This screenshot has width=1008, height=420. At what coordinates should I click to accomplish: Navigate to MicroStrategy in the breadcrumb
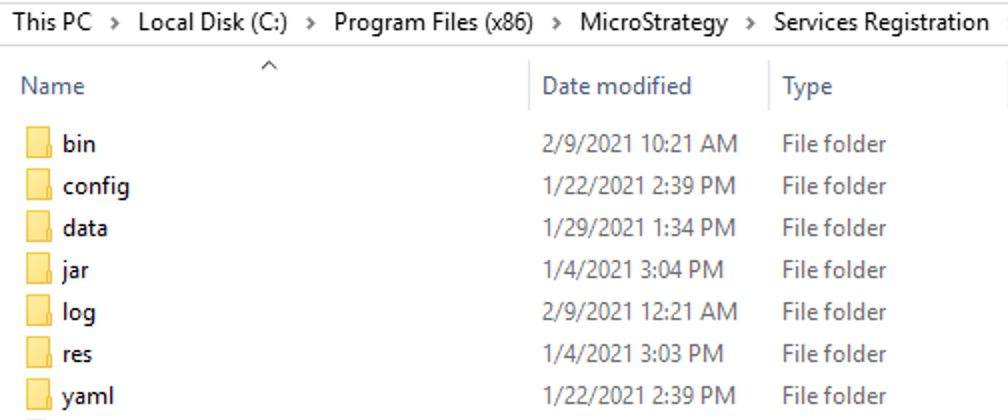pos(653,22)
